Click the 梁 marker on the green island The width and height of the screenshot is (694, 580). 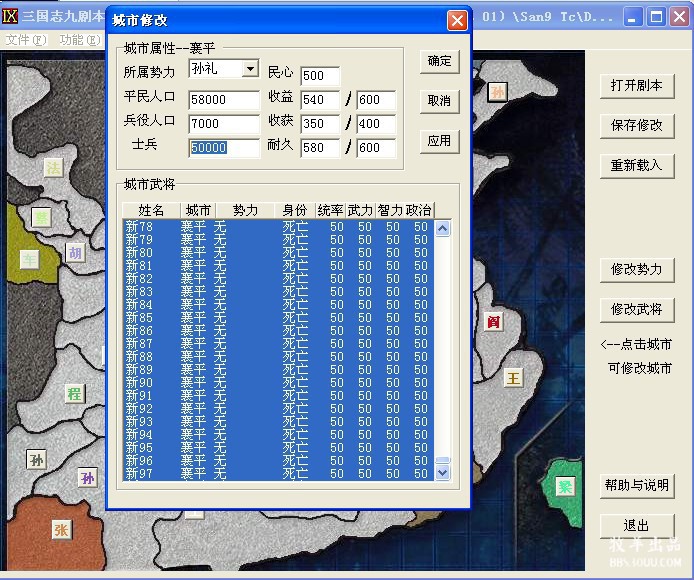(565, 487)
